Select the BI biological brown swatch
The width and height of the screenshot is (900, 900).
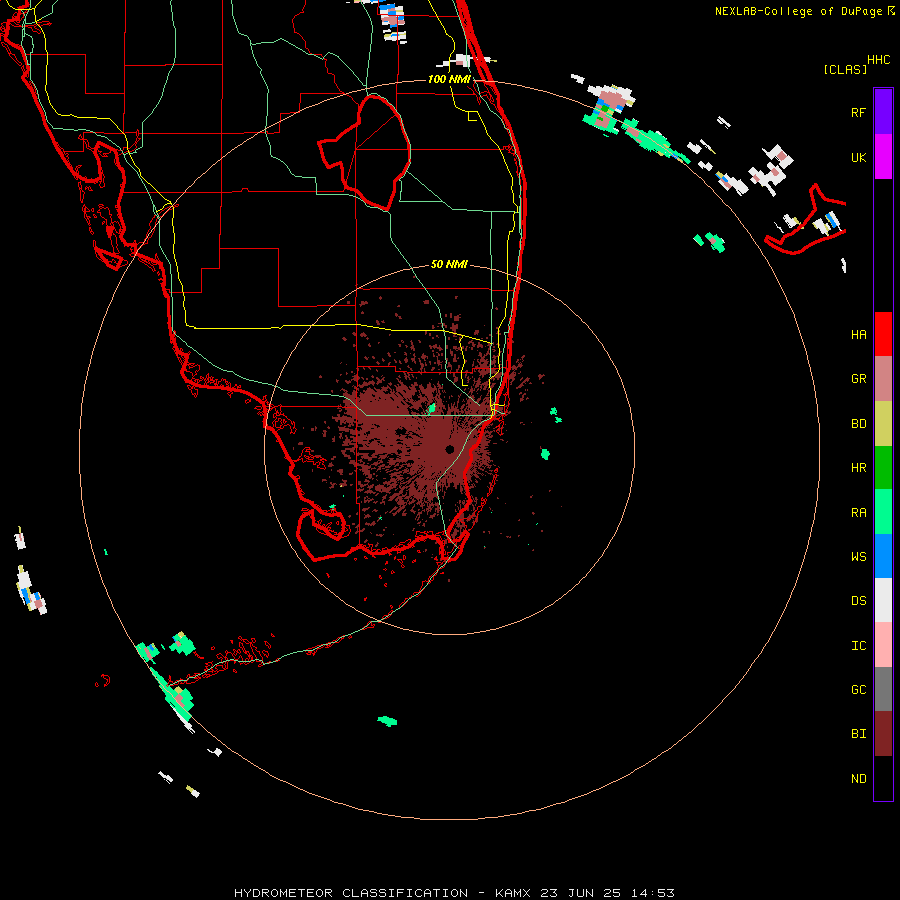(x=883, y=734)
